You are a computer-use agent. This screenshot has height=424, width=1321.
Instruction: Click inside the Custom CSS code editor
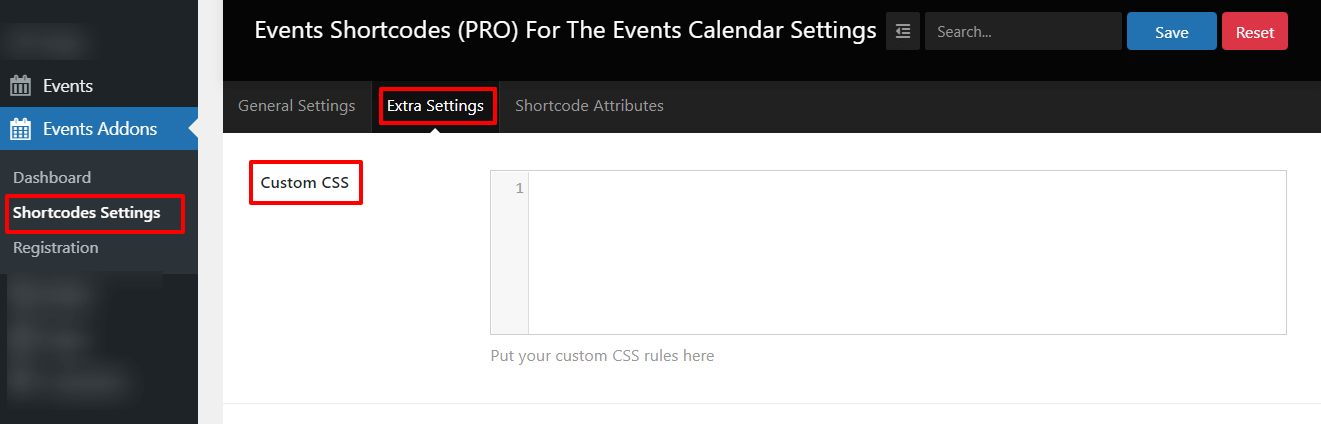(x=906, y=252)
